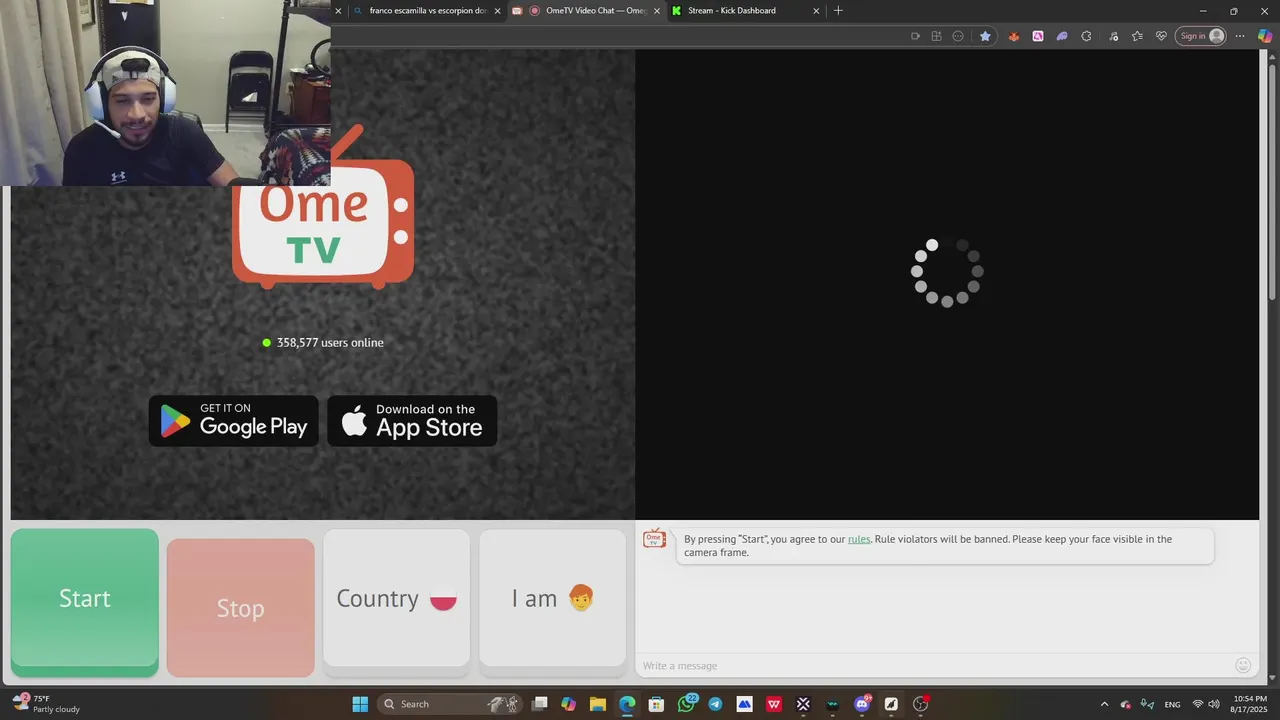
Task: Click the ENG language indicator
Action: tap(1173, 704)
